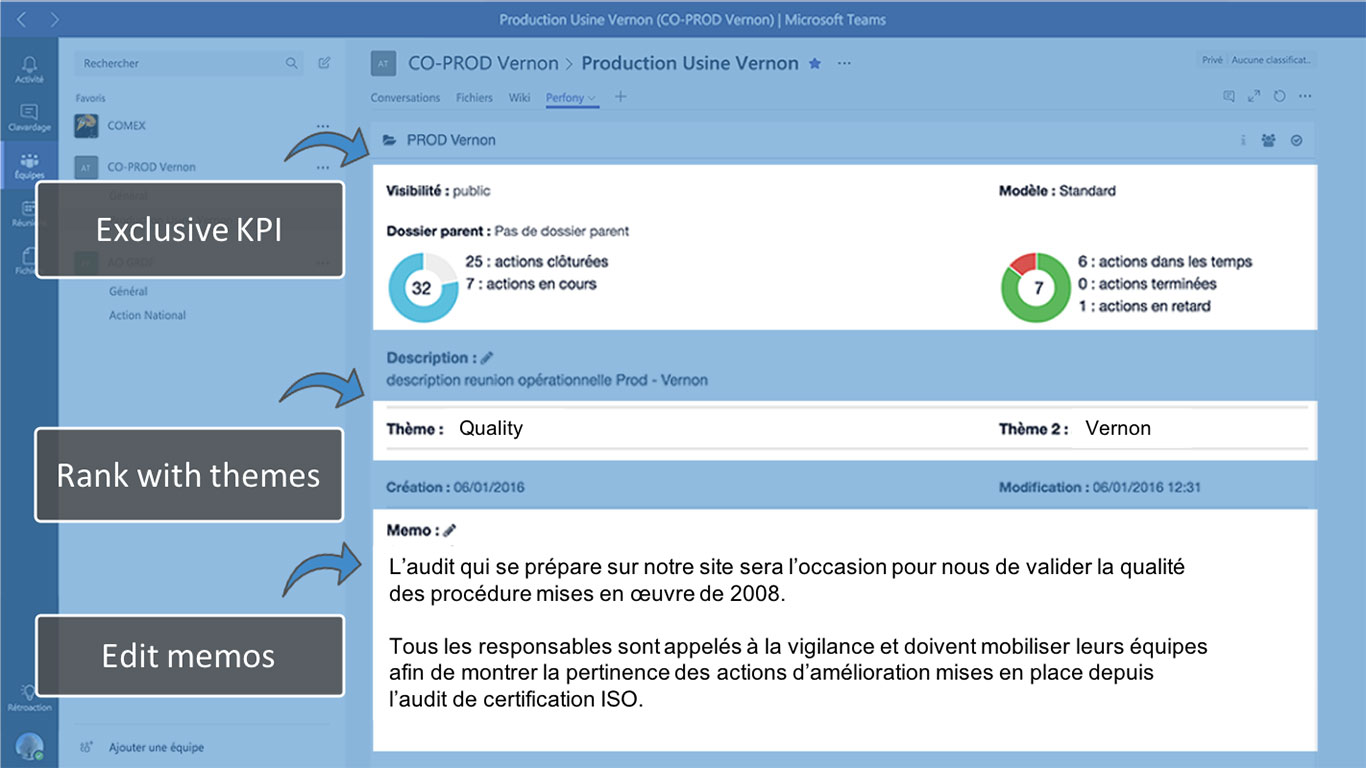This screenshot has width=1366, height=768.
Task: Click the Modification date 06/01/2016 12:31
Action: click(x=1147, y=487)
